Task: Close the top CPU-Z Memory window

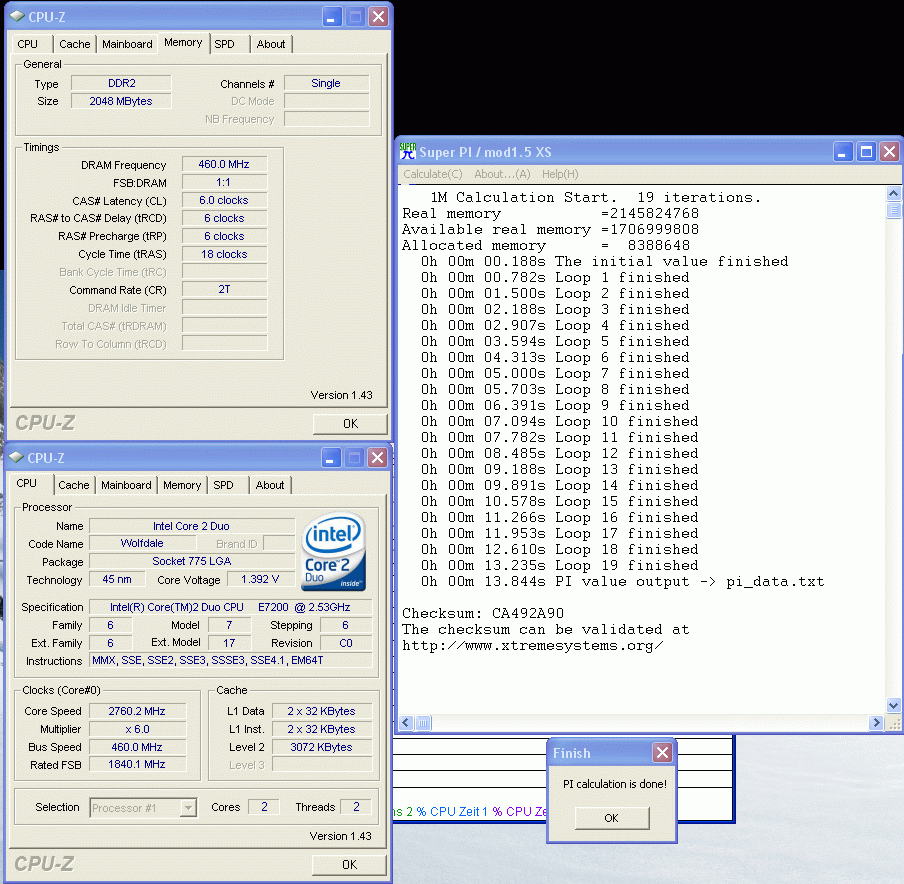Action: click(x=378, y=17)
